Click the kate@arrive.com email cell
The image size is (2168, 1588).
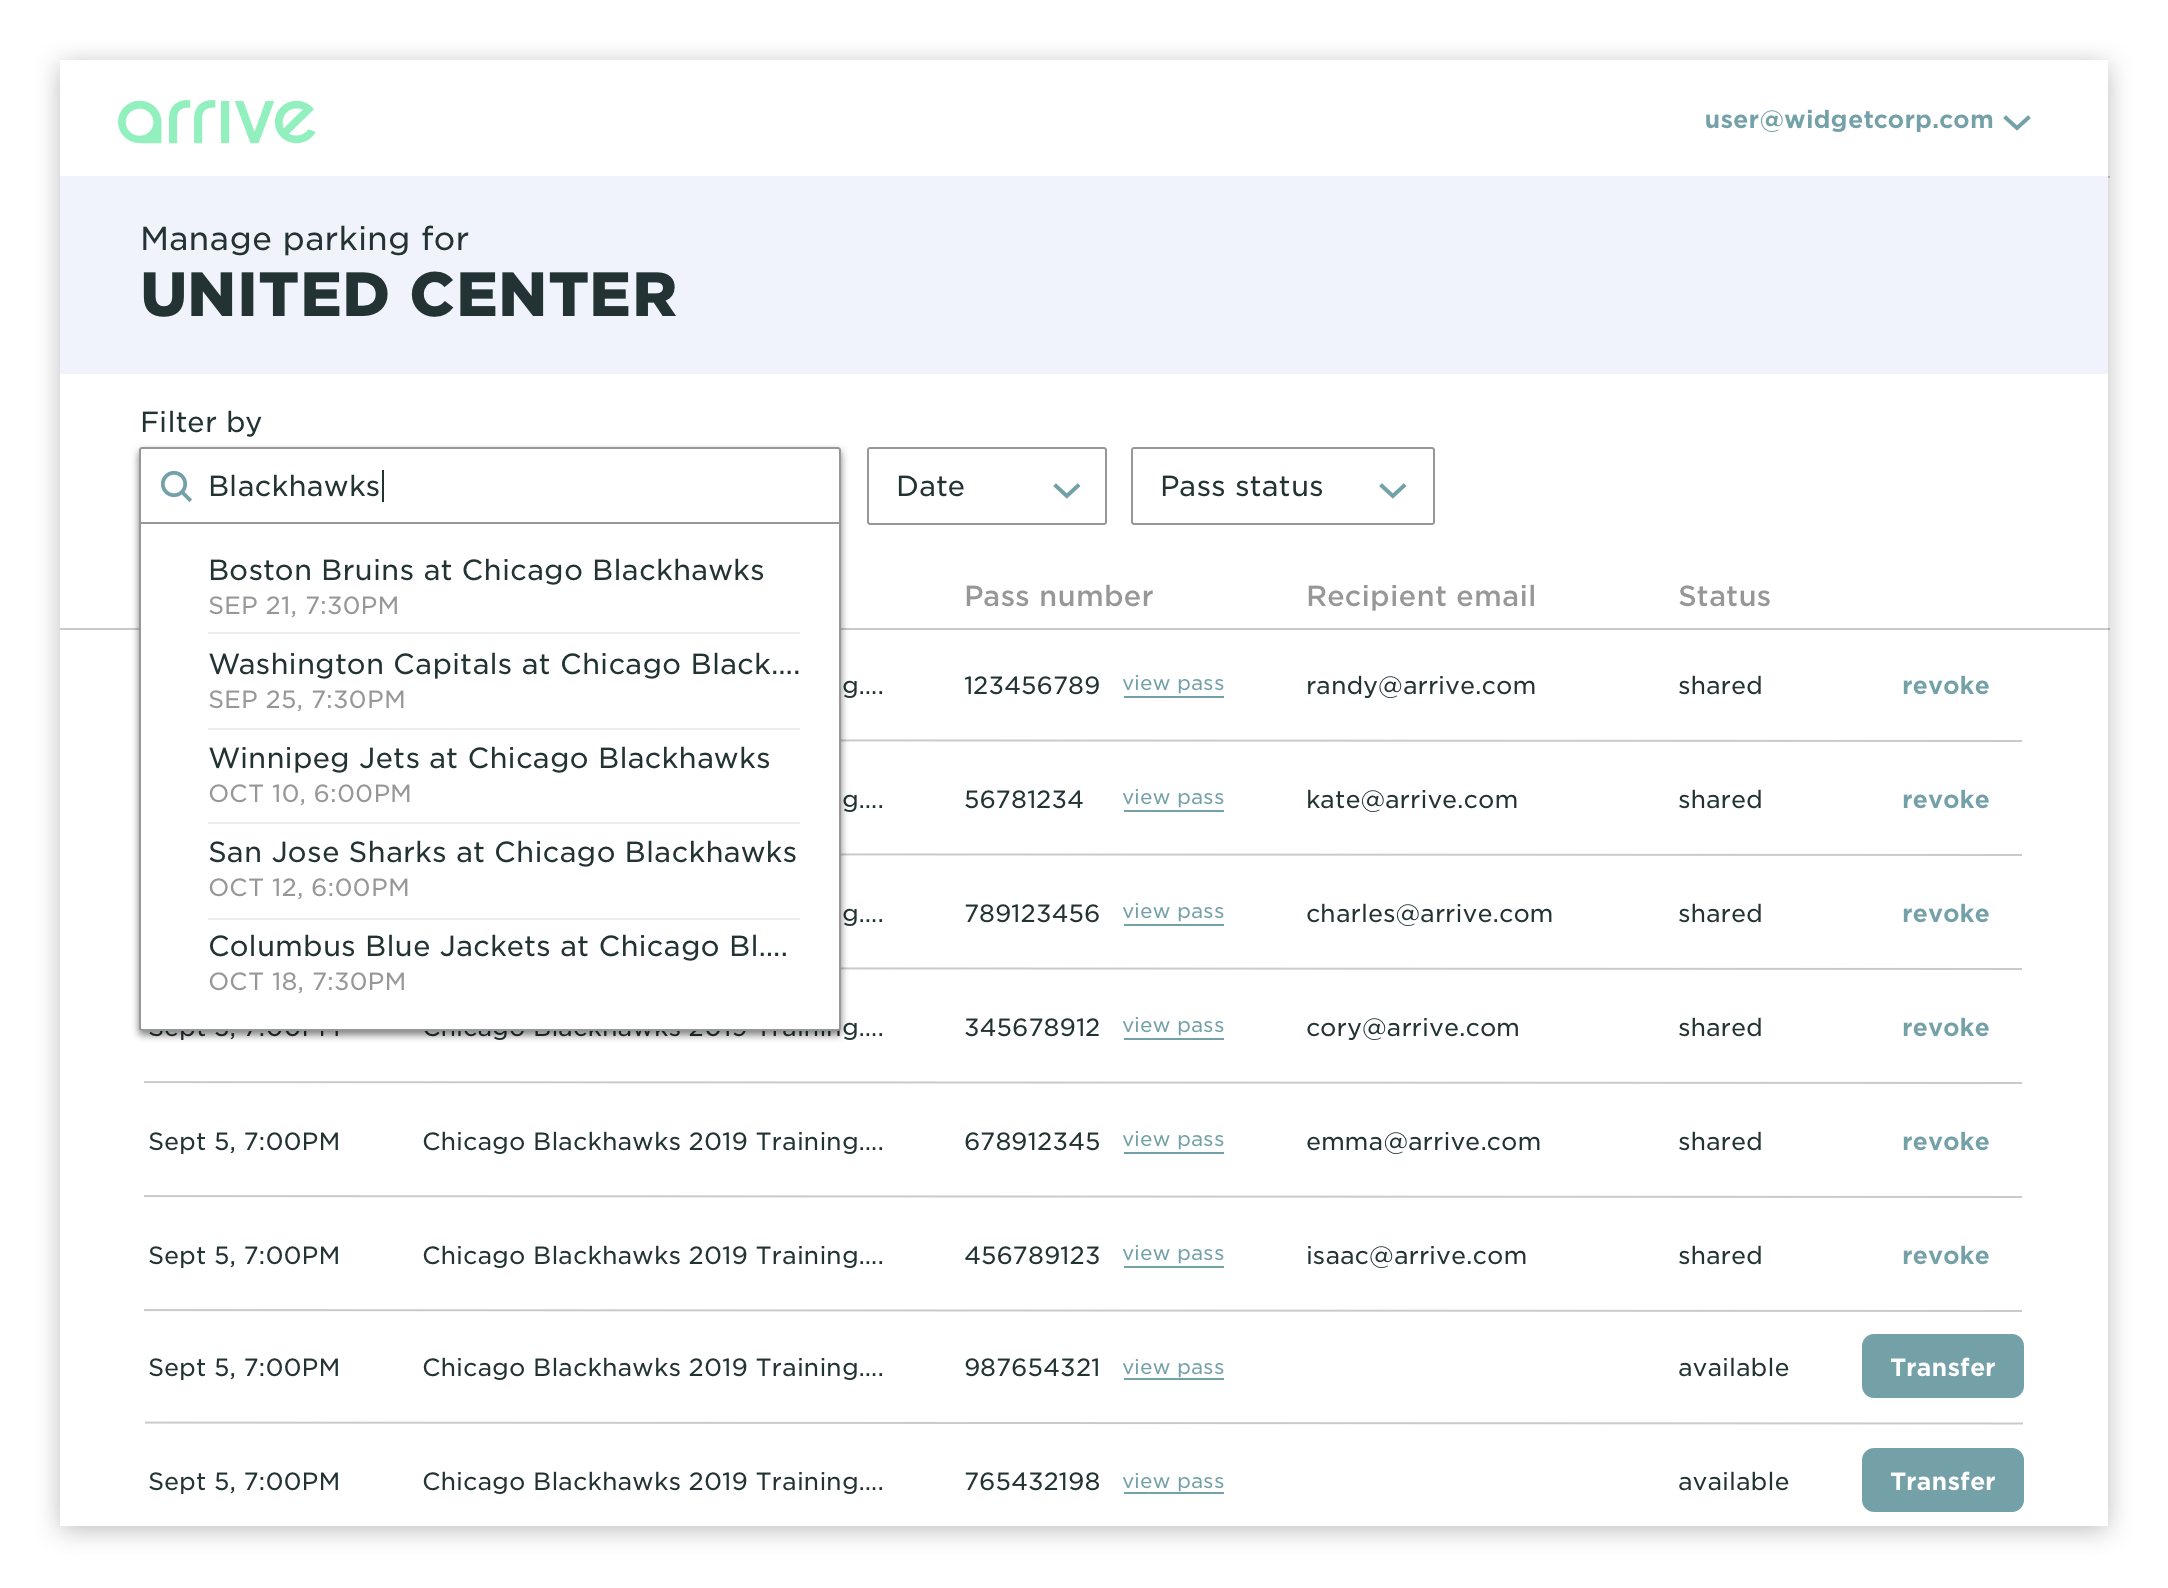1411,800
